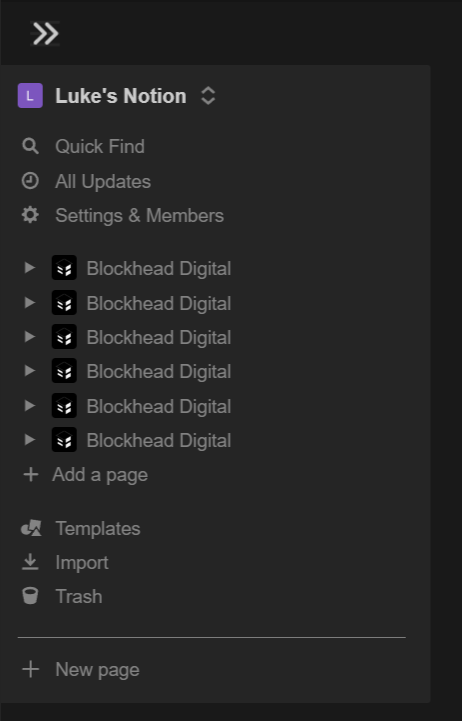Click the Settings & Members gear icon
The image size is (462, 721).
(x=30, y=215)
